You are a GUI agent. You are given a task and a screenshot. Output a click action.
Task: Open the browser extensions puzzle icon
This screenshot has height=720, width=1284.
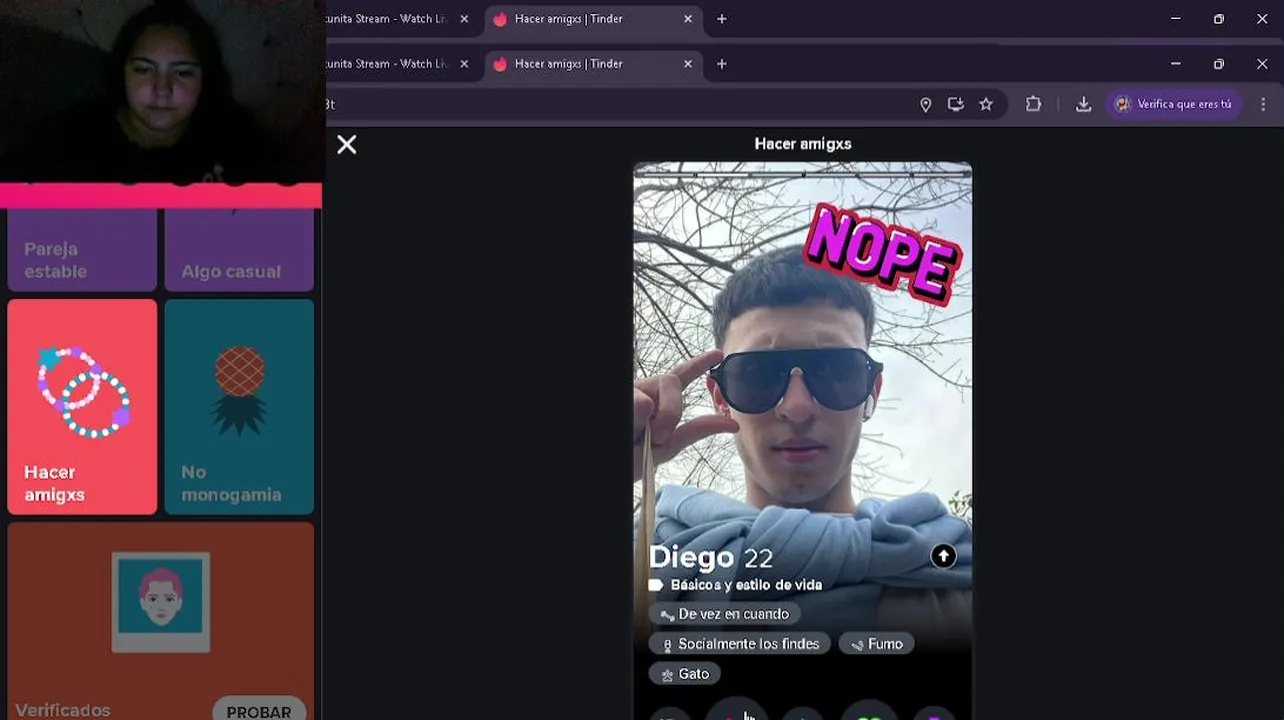1034,104
